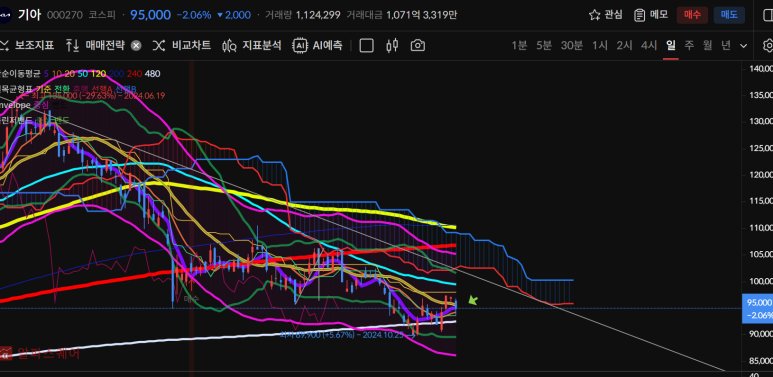Toggle the Ichimoku 기준 line legend

click(43, 88)
